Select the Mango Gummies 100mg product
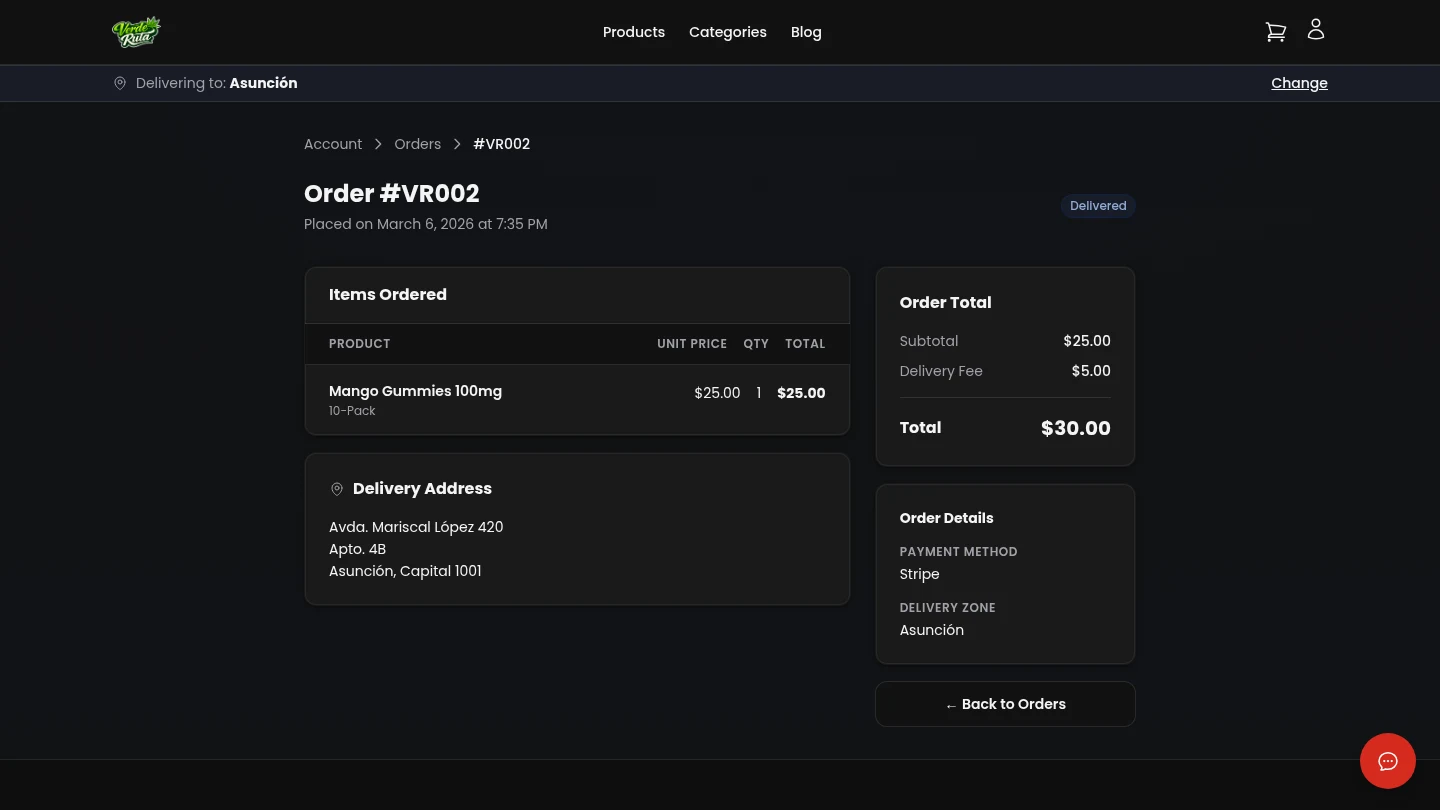Viewport: 1440px width, 810px height. [x=415, y=391]
